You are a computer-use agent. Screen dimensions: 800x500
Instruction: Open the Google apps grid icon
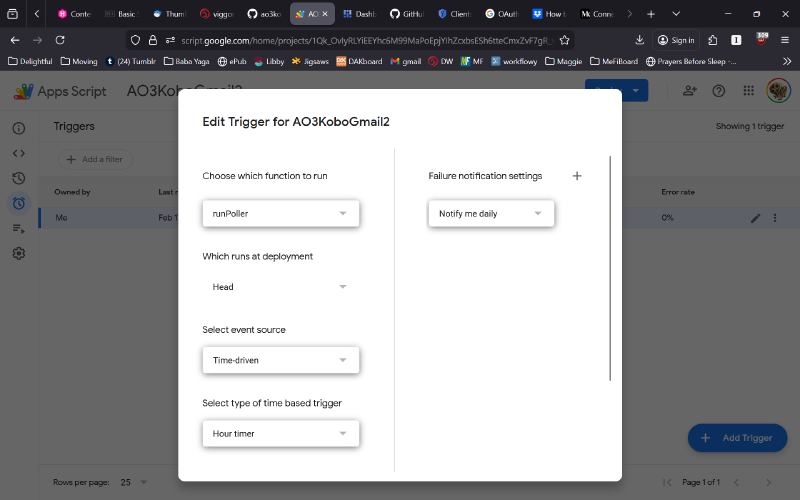(x=749, y=91)
